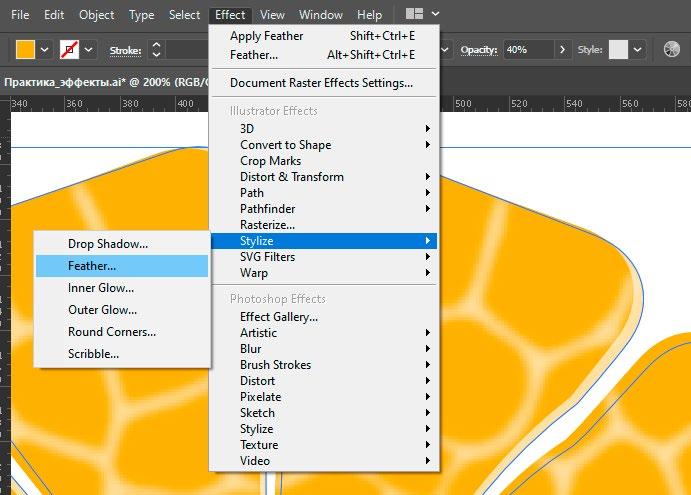Click the graphic Style swatch
Viewport: 691px width, 495px height.
coord(618,49)
